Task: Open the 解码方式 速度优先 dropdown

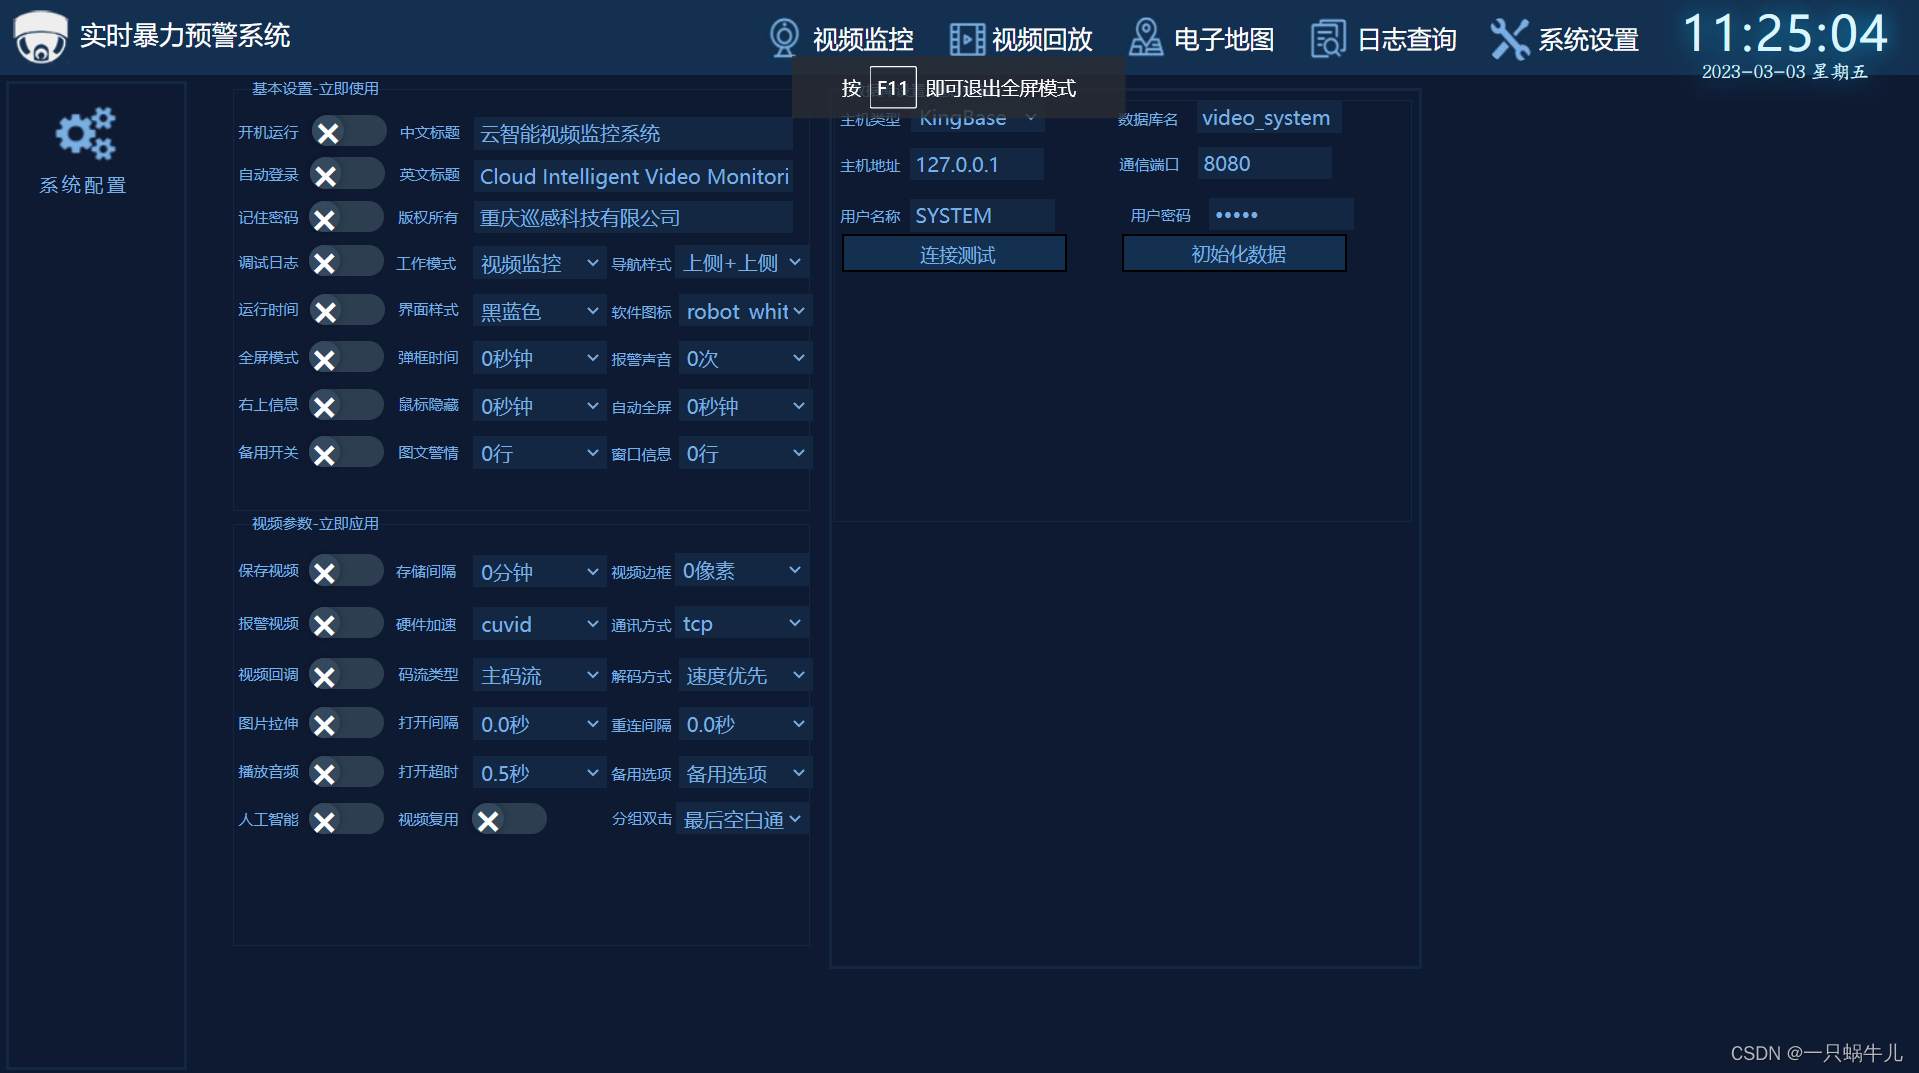Action: coord(744,675)
